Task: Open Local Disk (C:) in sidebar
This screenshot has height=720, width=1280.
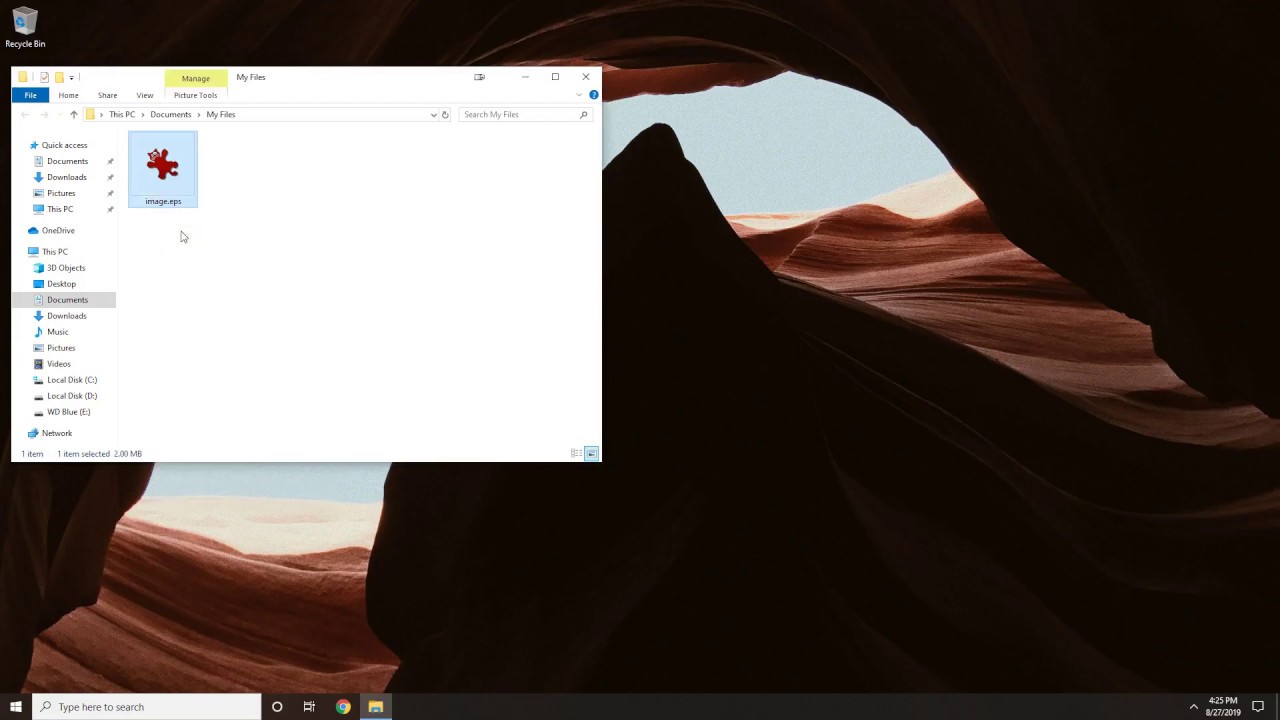Action: (72, 380)
